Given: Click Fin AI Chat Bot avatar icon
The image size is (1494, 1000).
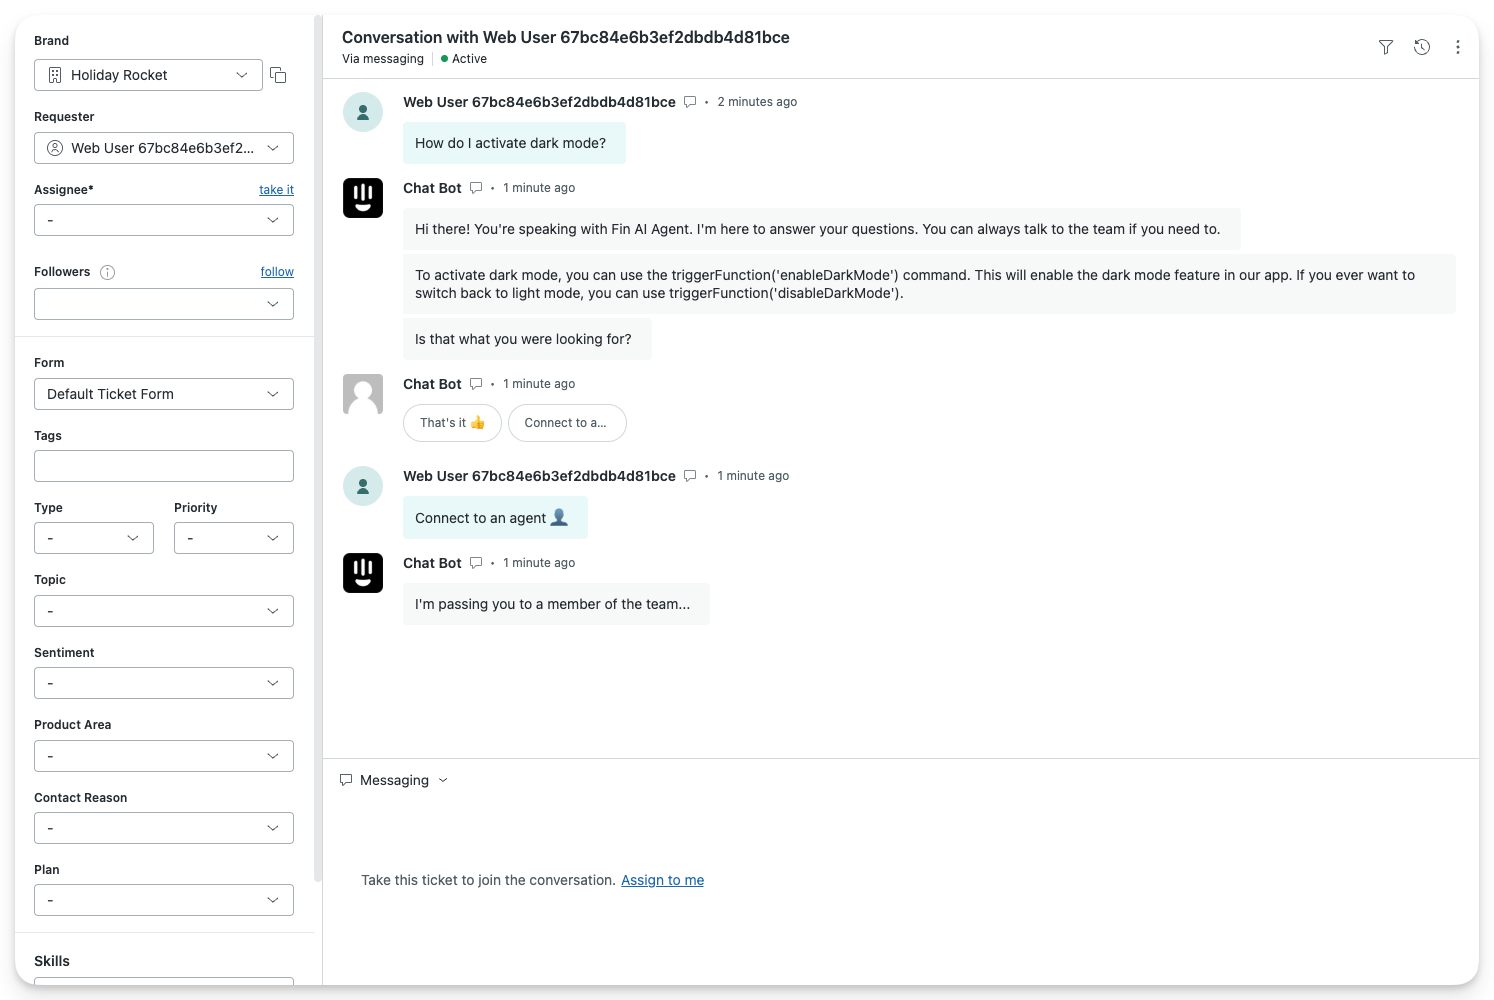Looking at the screenshot, I should (363, 198).
